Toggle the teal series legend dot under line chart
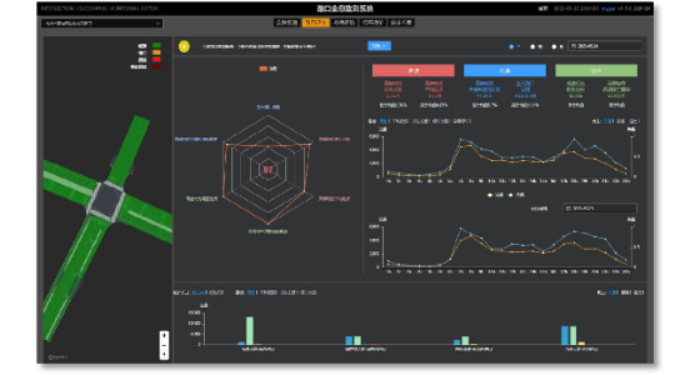700x375 pixels. click(x=511, y=195)
